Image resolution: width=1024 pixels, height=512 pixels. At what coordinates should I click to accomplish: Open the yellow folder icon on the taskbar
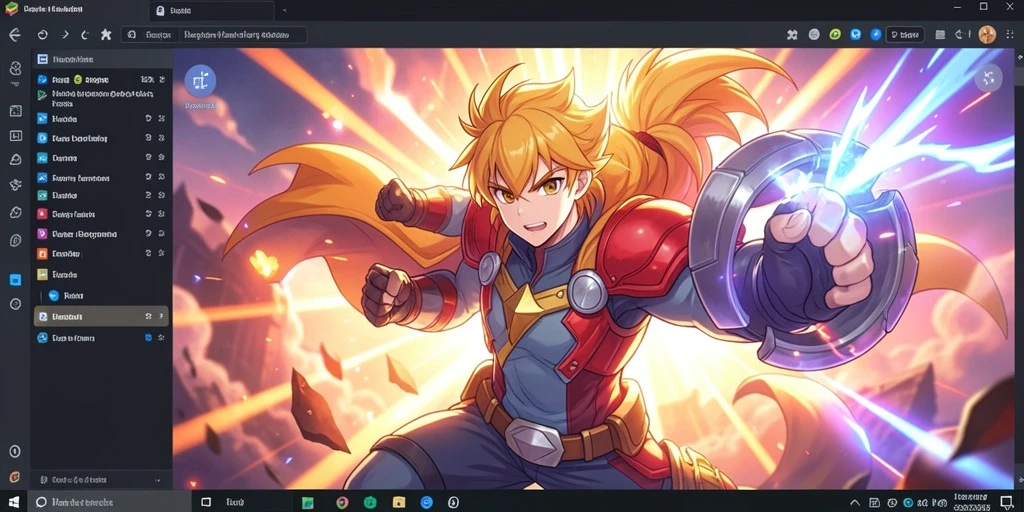(x=398, y=502)
